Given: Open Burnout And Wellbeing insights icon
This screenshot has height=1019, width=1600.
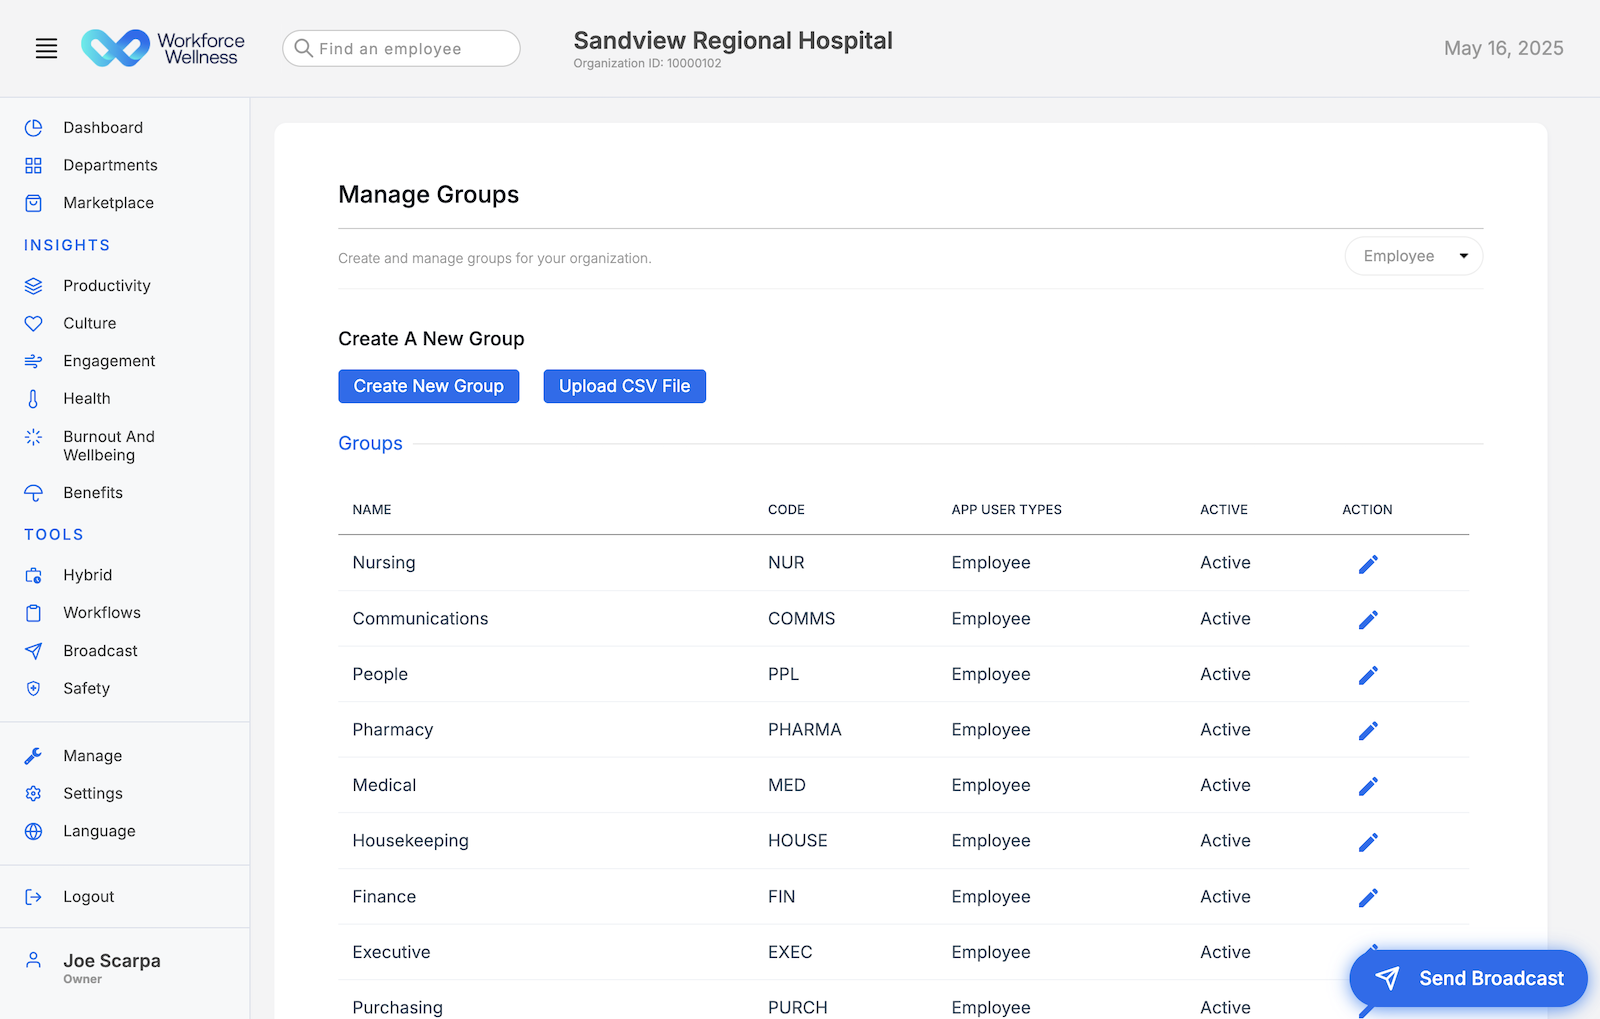Looking at the screenshot, I should (33, 437).
